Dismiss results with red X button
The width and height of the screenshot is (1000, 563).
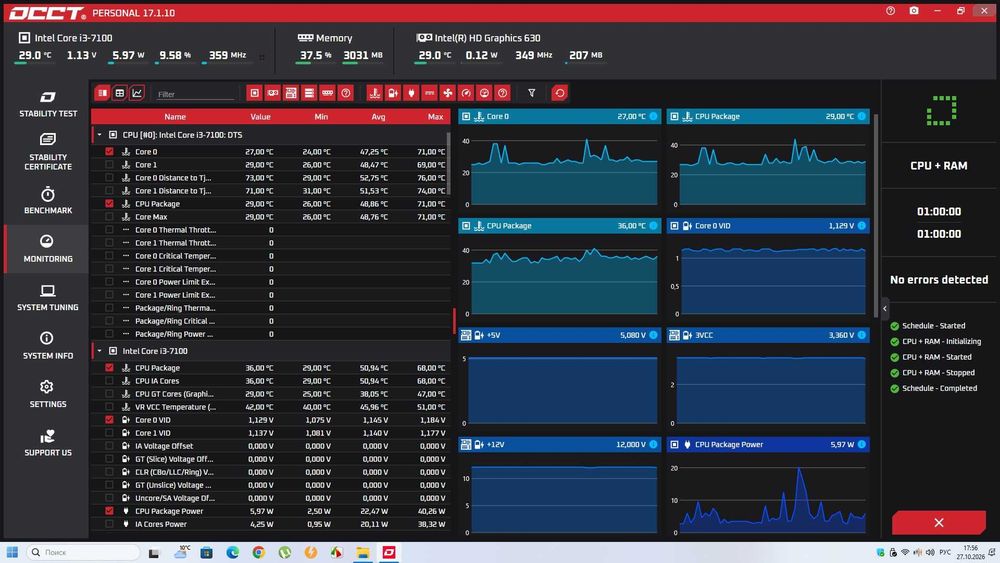click(x=939, y=523)
